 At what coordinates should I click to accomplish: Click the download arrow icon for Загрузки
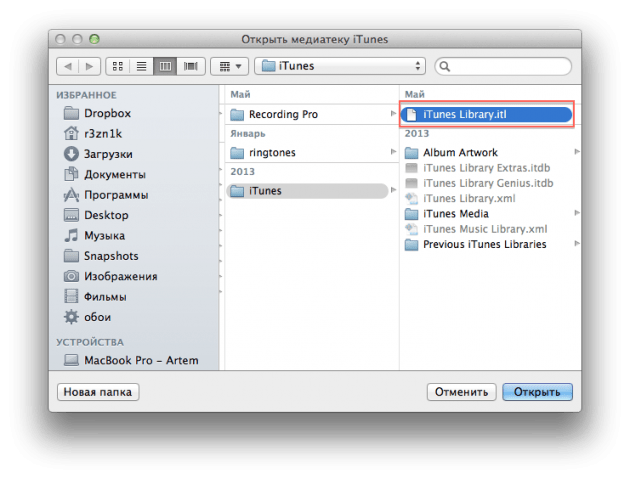click(71, 154)
